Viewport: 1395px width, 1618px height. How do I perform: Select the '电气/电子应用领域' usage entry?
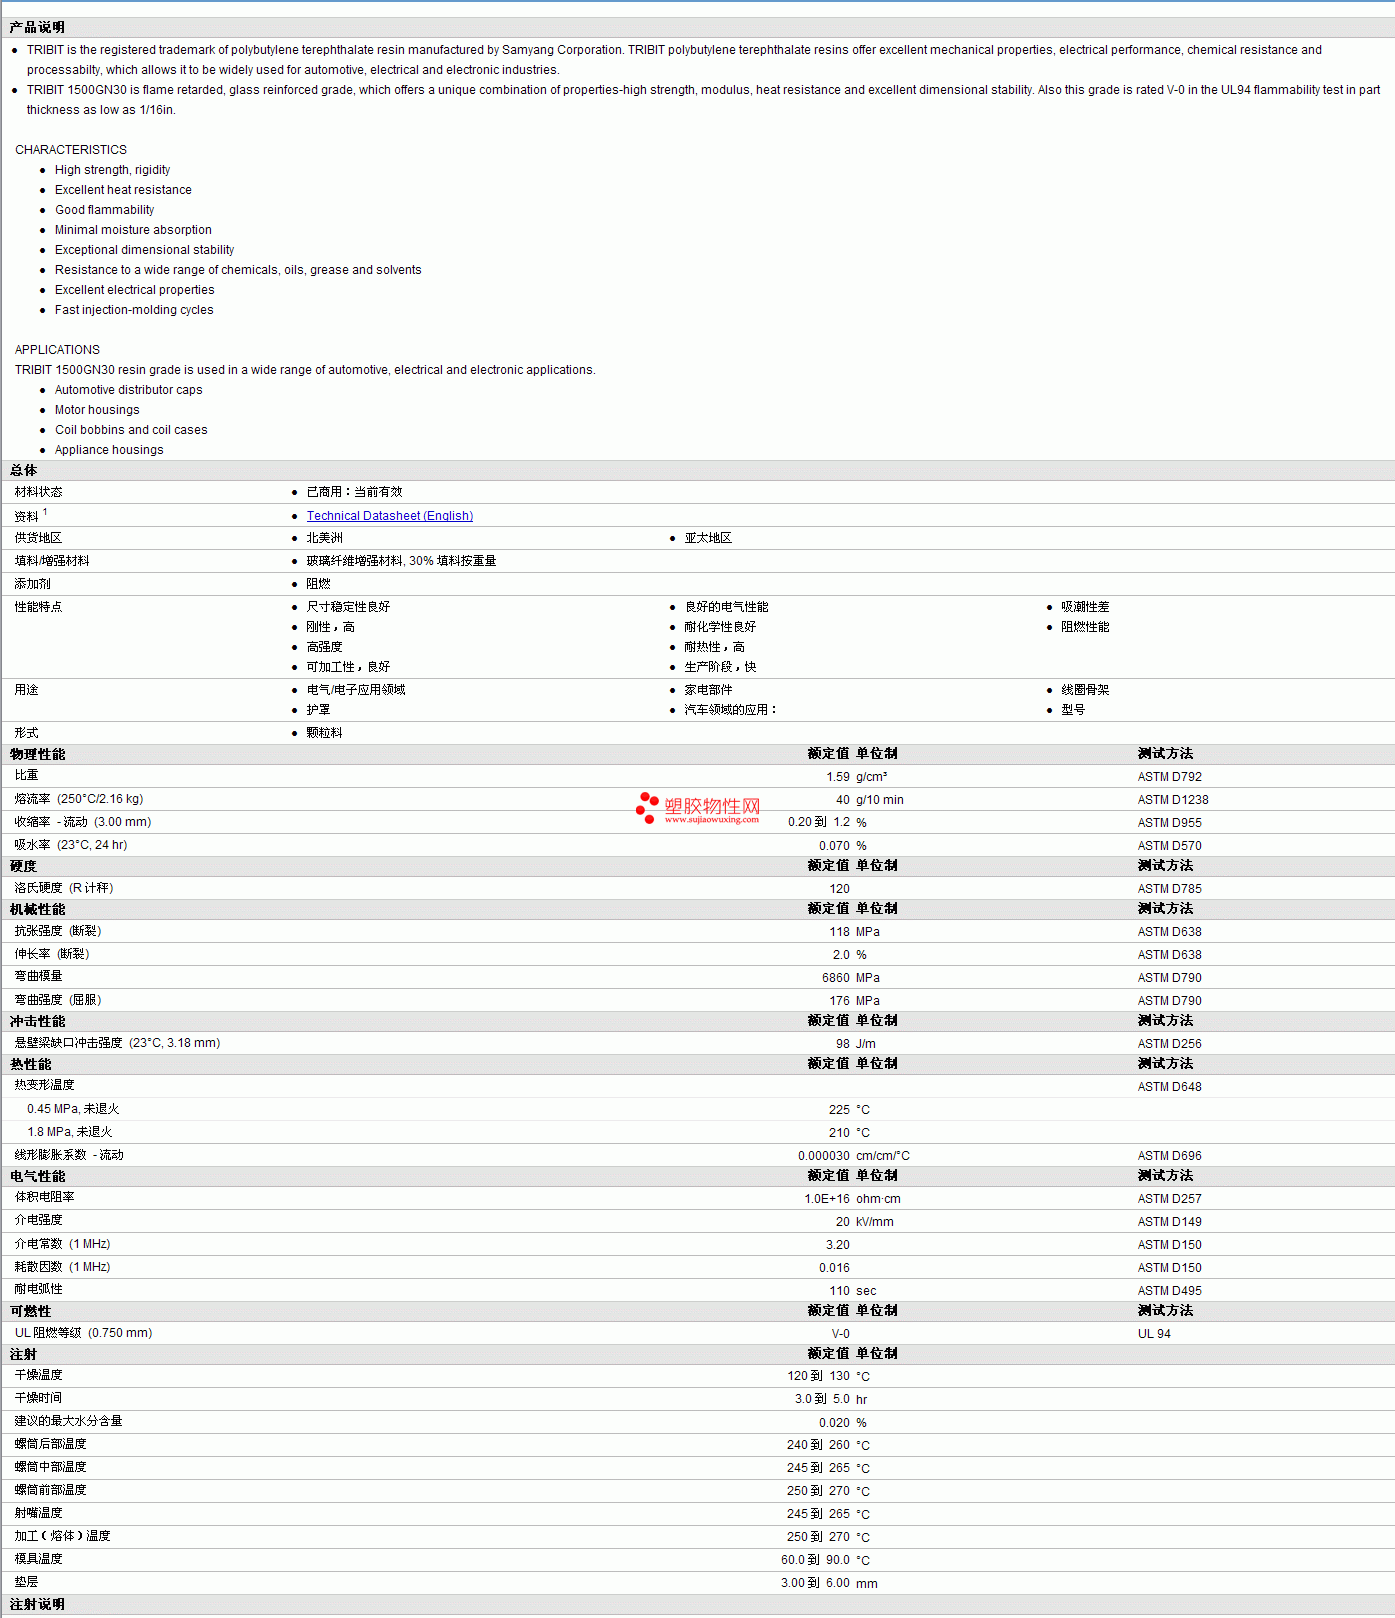(x=356, y=690)
